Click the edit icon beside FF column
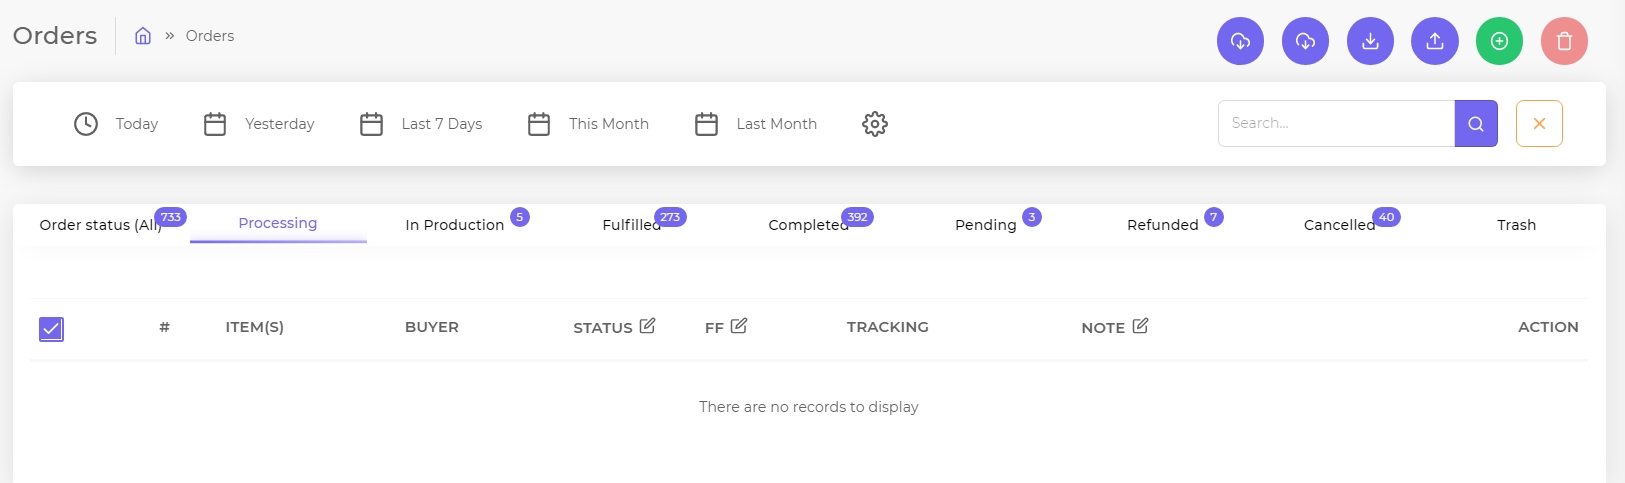 tap(739, 326)
